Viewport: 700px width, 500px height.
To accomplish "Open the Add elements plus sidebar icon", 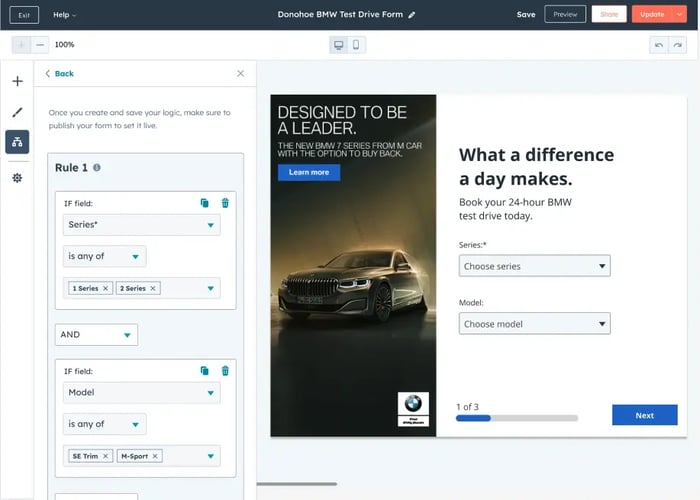I will click(x=17, y=81).
